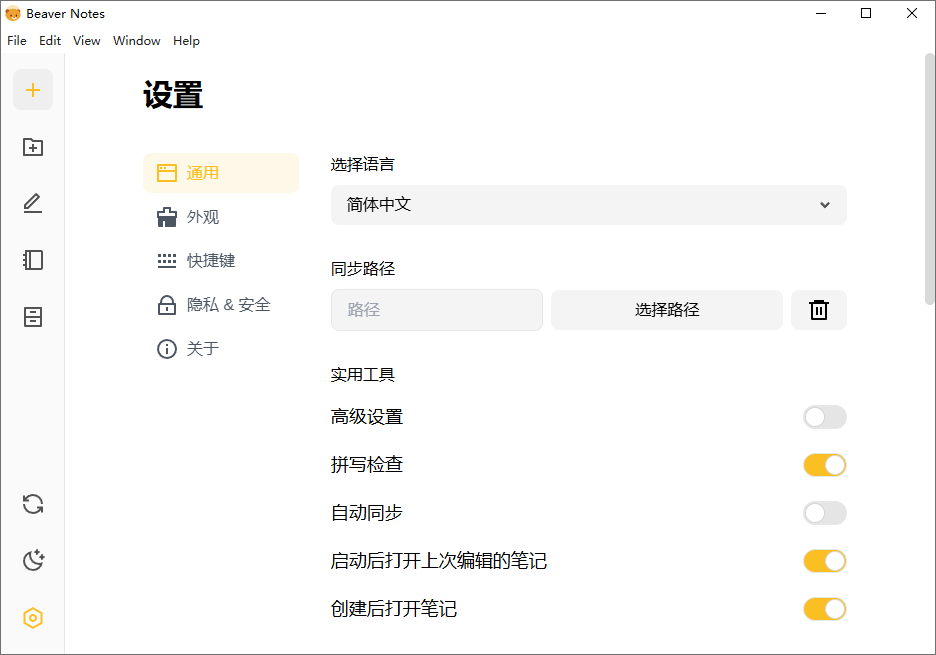Open the 选择语言 language dropdown

tap(588, 205)
